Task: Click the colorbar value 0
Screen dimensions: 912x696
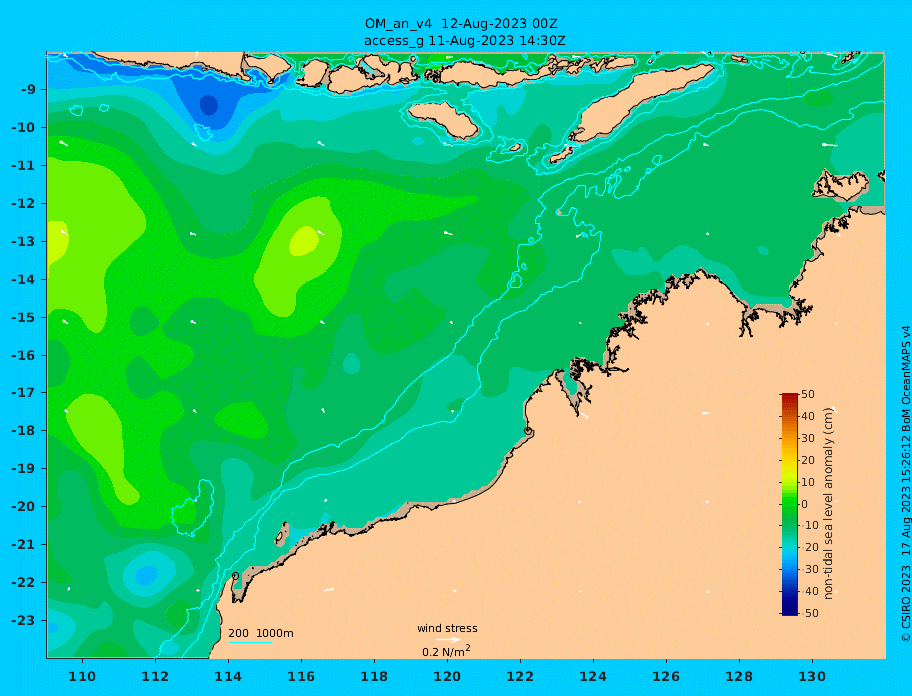Action: [x=804, y=504]
